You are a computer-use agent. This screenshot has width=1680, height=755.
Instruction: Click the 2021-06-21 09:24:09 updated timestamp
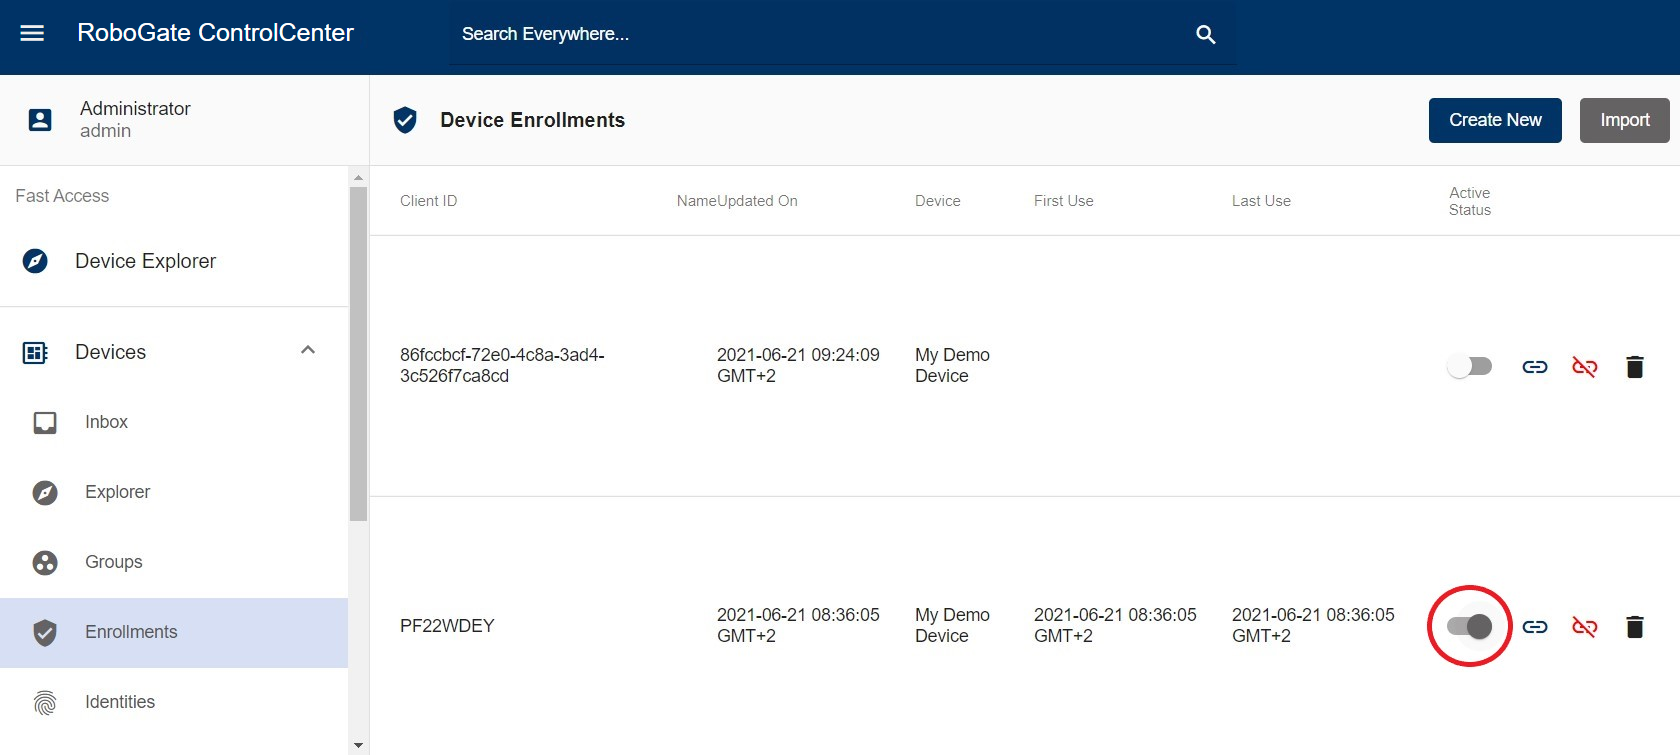tap(798, 365)
